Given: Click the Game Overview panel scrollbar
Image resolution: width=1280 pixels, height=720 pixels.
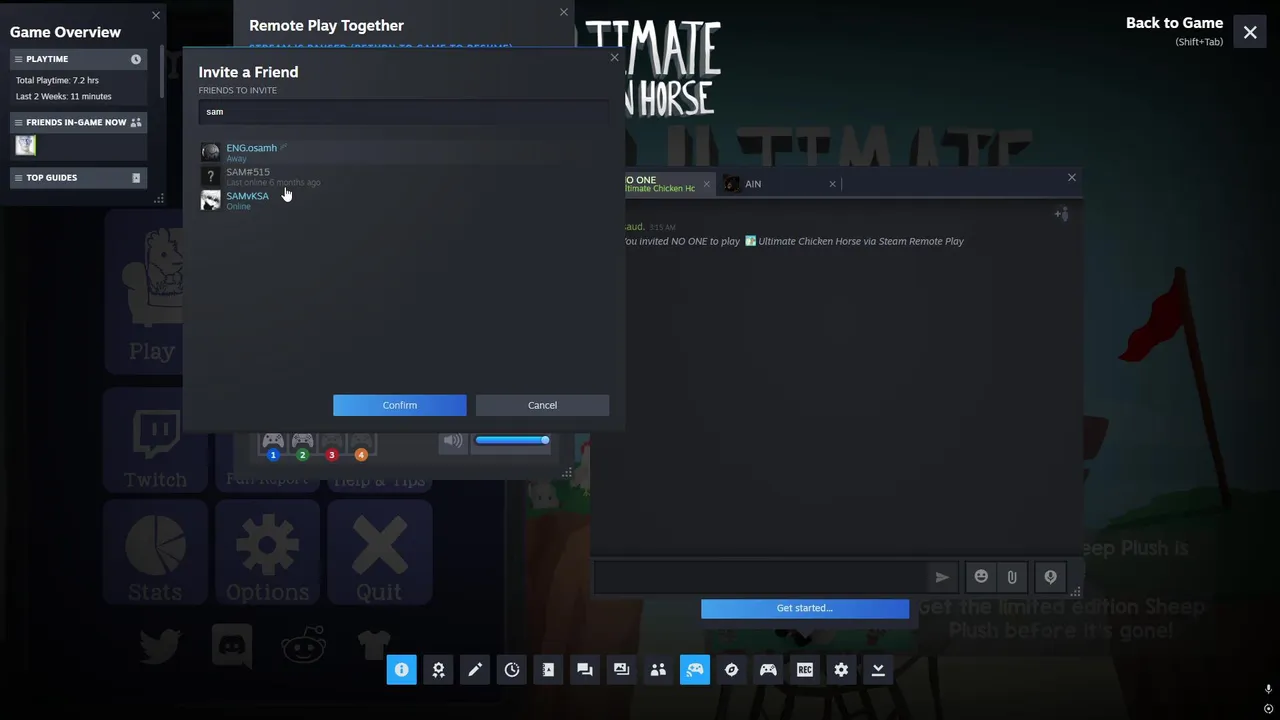Looking at the screenshot, I should (x=162, y=70).
